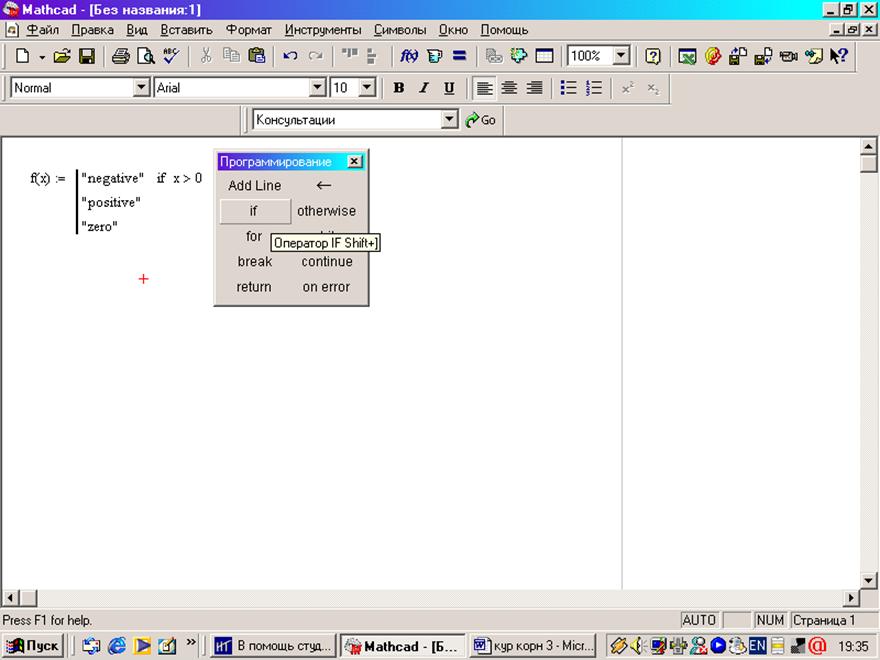The width and height of the screenshot is (880, 660).
Task: Paste from clipboard using the toolbar icon
Action: [x=257, y=57]
